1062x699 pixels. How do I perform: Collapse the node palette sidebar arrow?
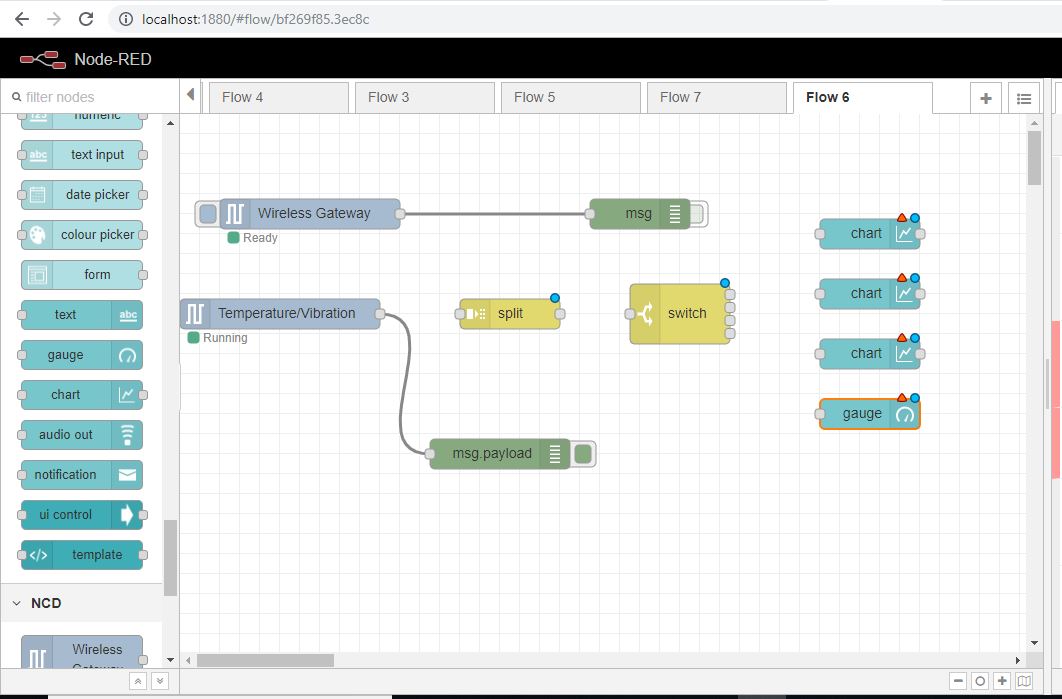190,95
